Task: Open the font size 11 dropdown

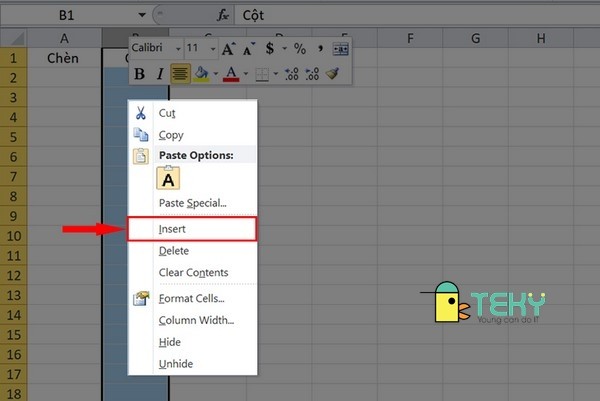Action: [x=213, y=49]
